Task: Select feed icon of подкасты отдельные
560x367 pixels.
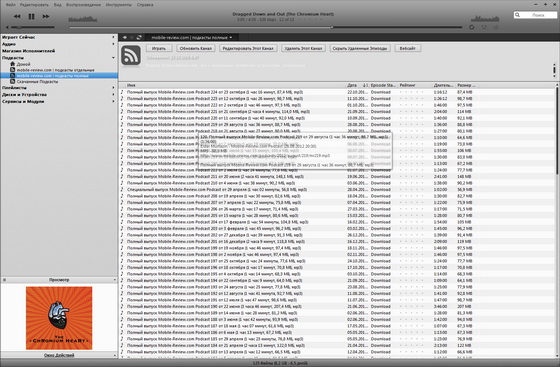Action: point(12,70)
